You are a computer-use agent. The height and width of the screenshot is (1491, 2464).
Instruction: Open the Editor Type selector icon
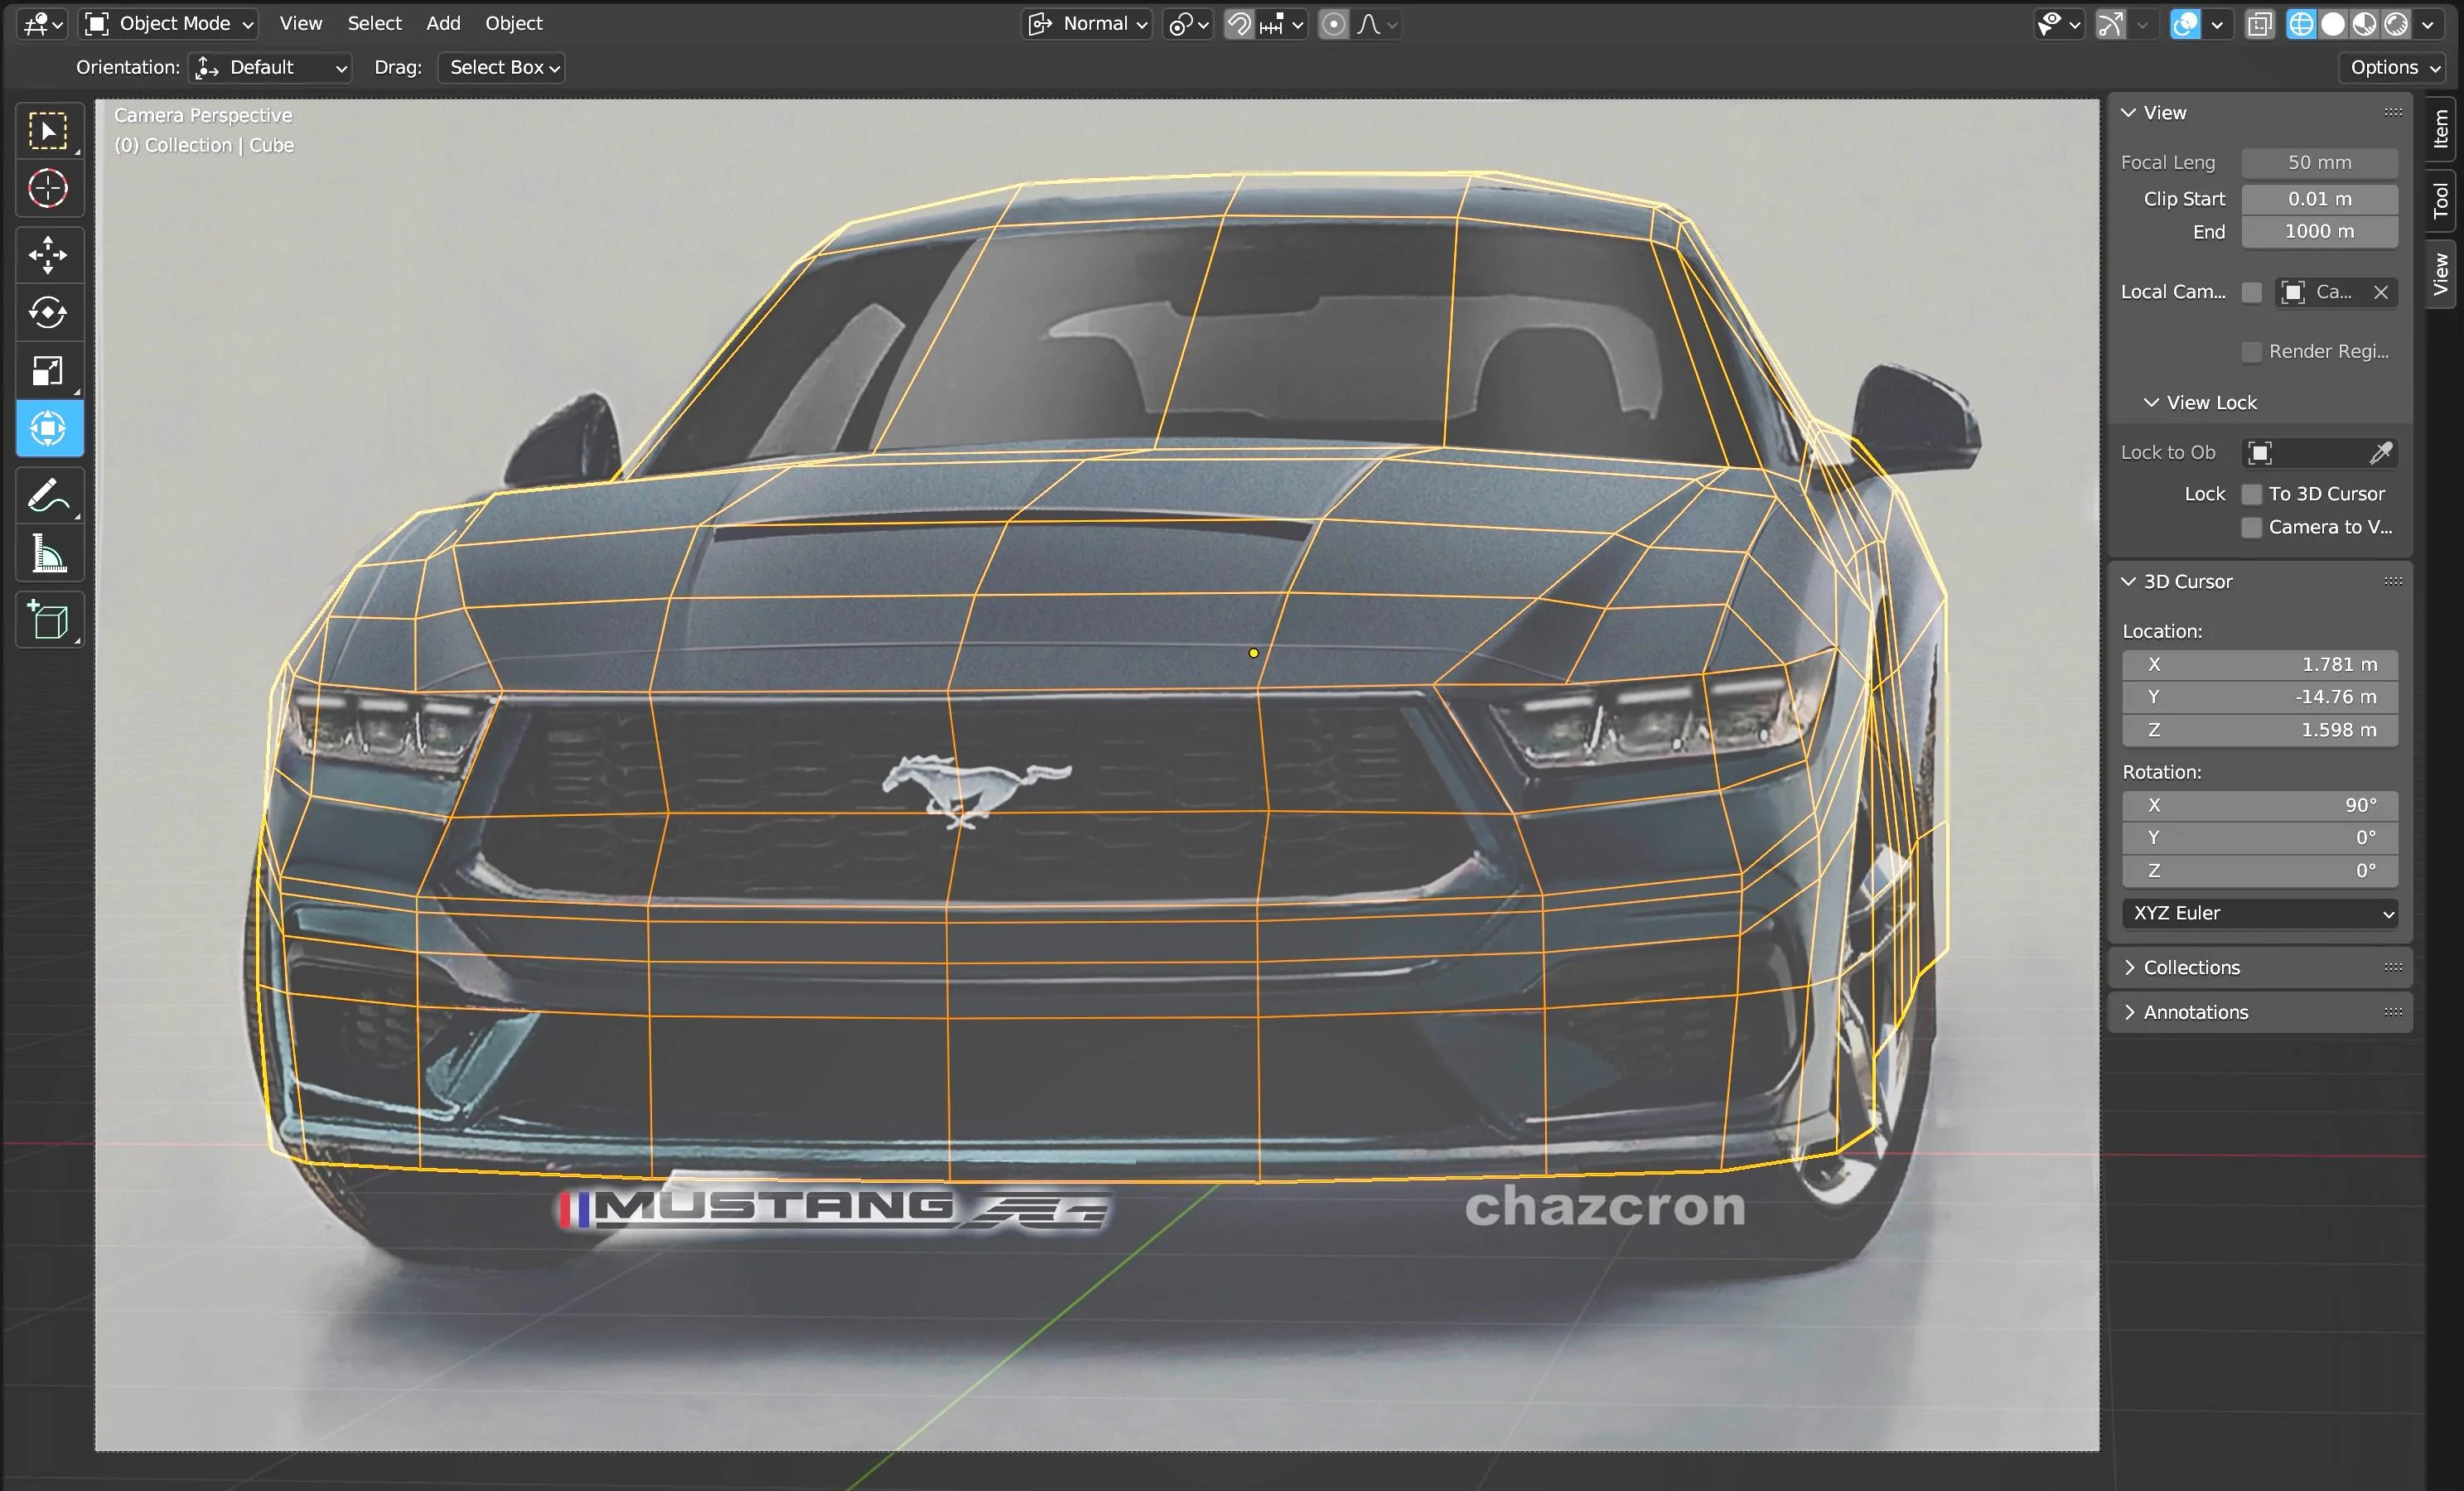pos(42,24)
